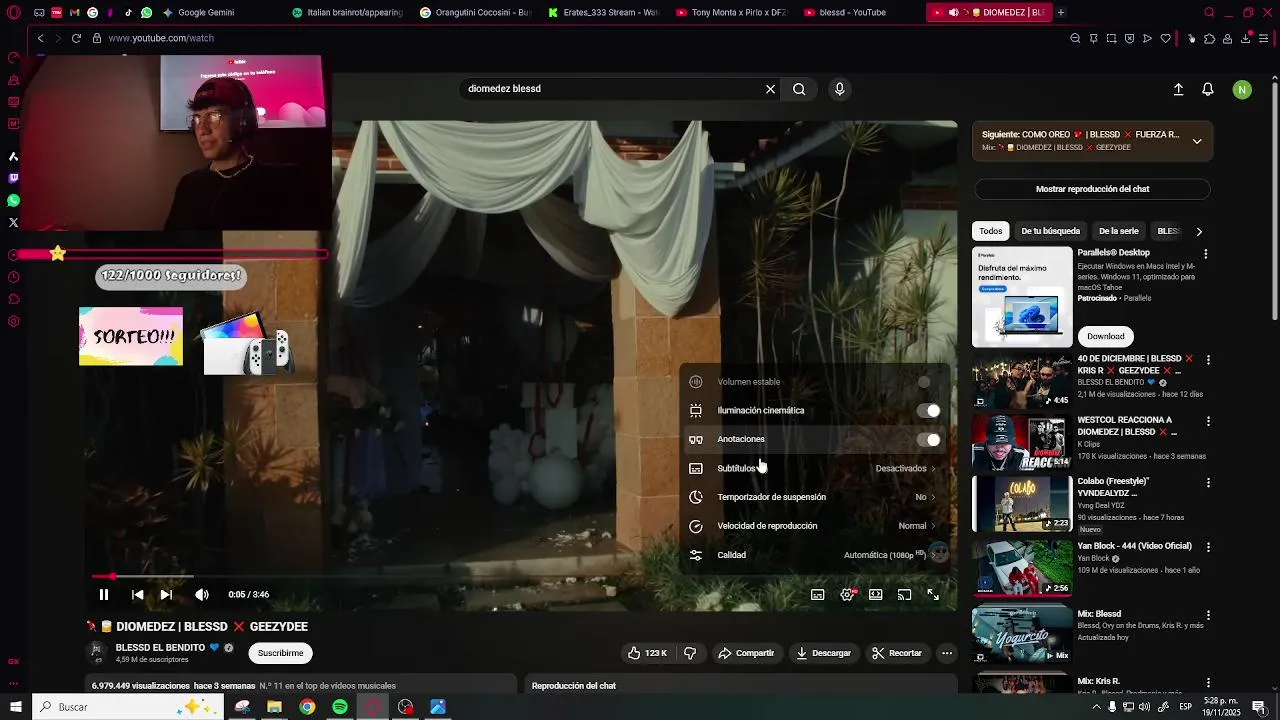Screen dimensions: 1280x720
Task: Click the Parallels Download button
Action: 1105,336
